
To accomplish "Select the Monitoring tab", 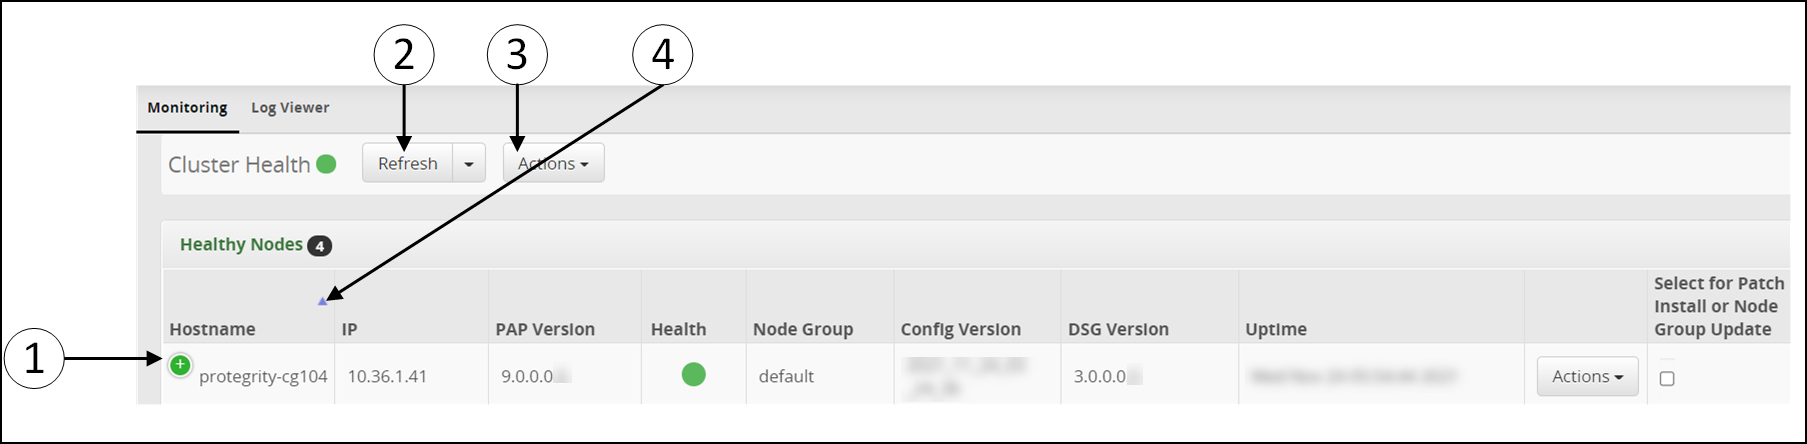I will 187,108.
